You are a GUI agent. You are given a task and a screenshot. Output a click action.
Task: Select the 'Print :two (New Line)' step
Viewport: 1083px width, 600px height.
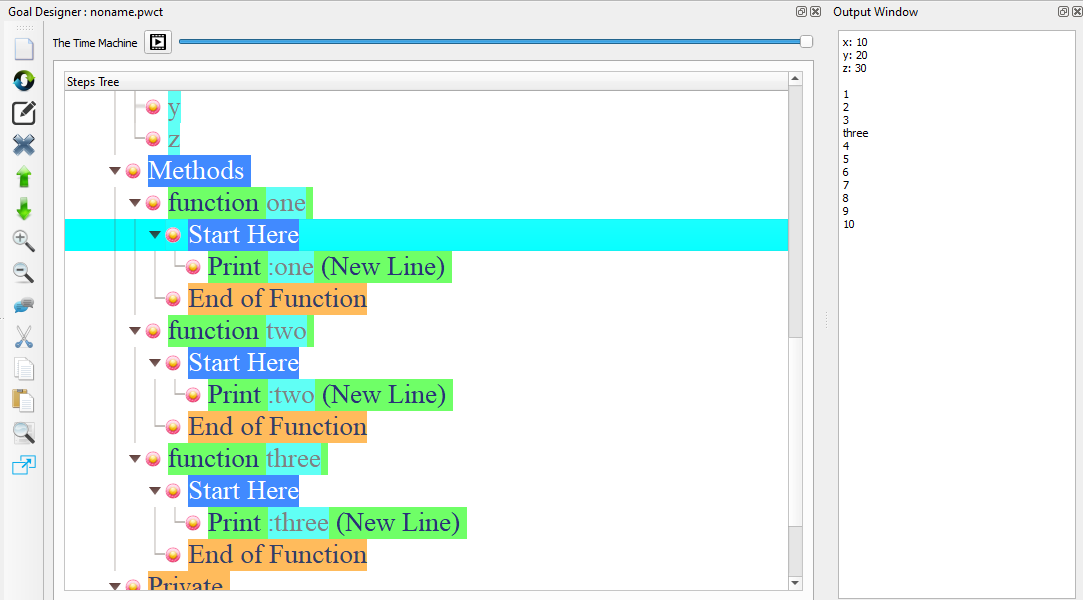point(327,395)
